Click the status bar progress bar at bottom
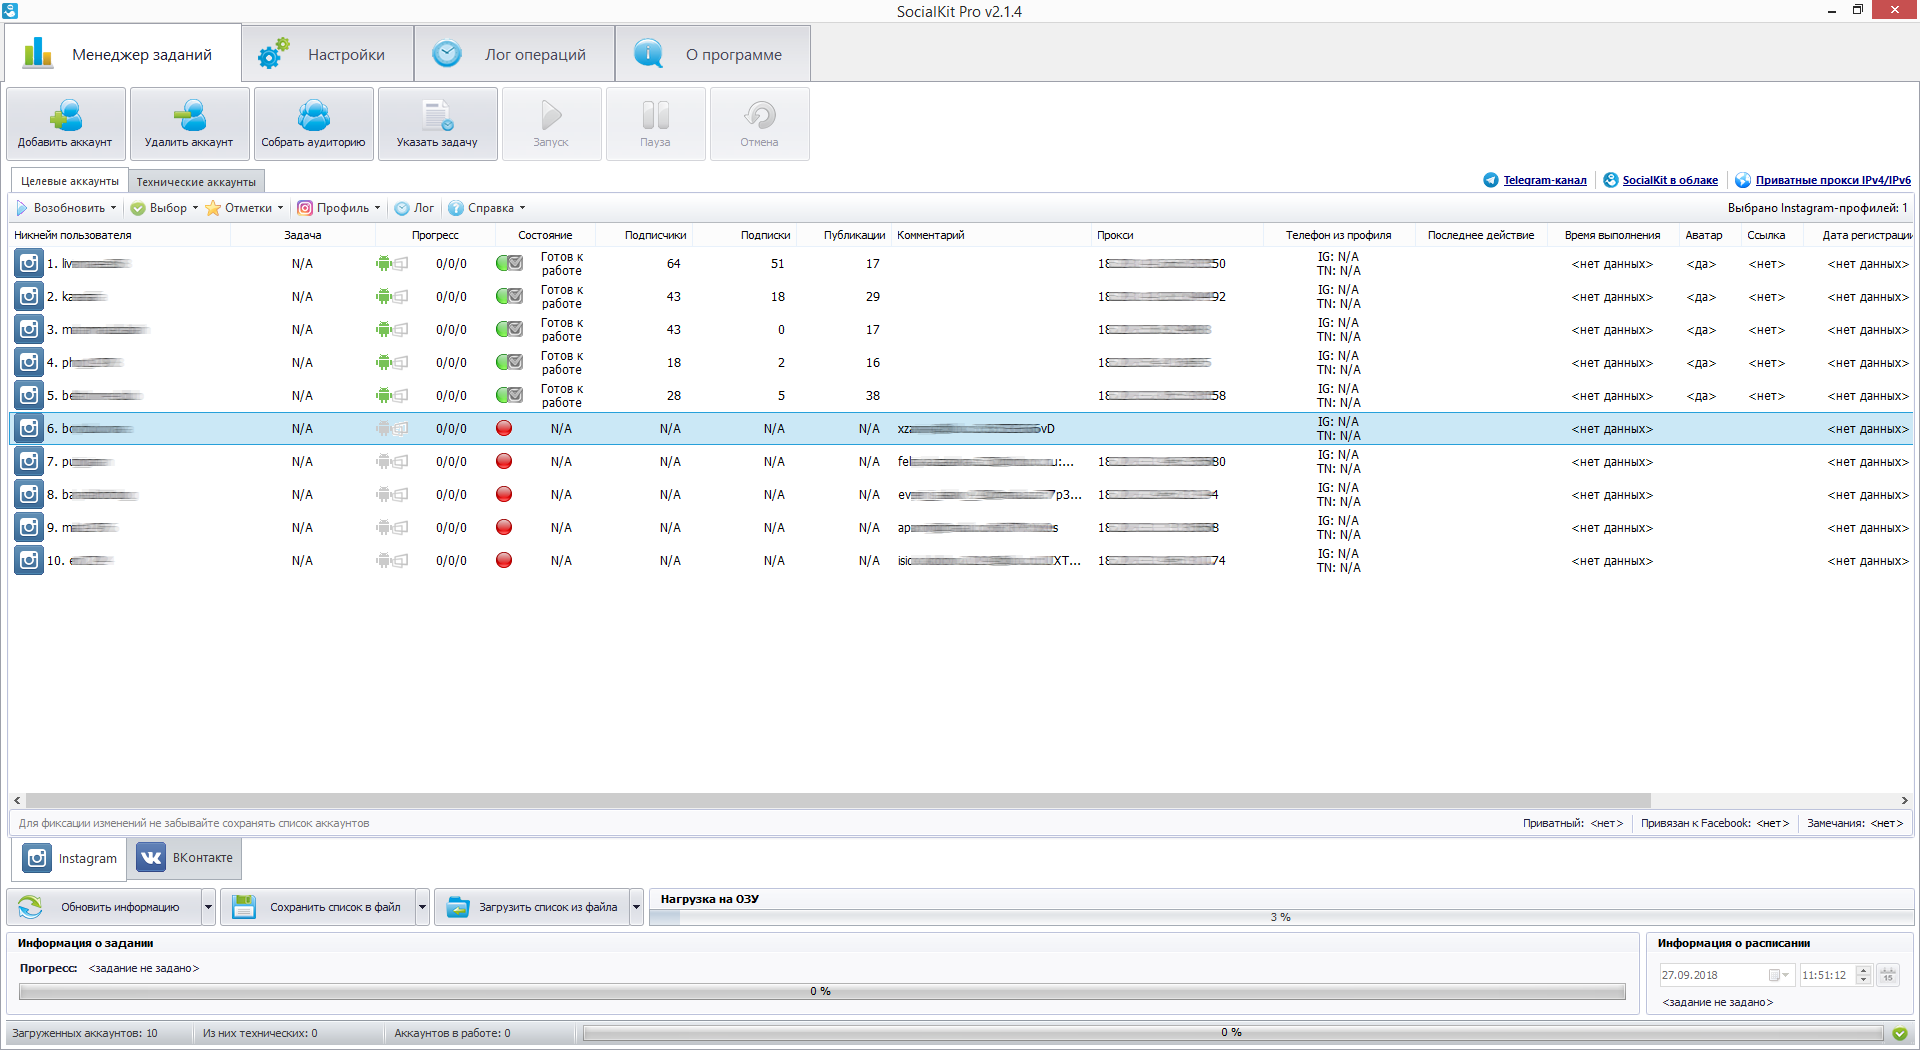Image resolution: width=1920 pixels, height=1050 pixels. click(x=1232, y=1033)
